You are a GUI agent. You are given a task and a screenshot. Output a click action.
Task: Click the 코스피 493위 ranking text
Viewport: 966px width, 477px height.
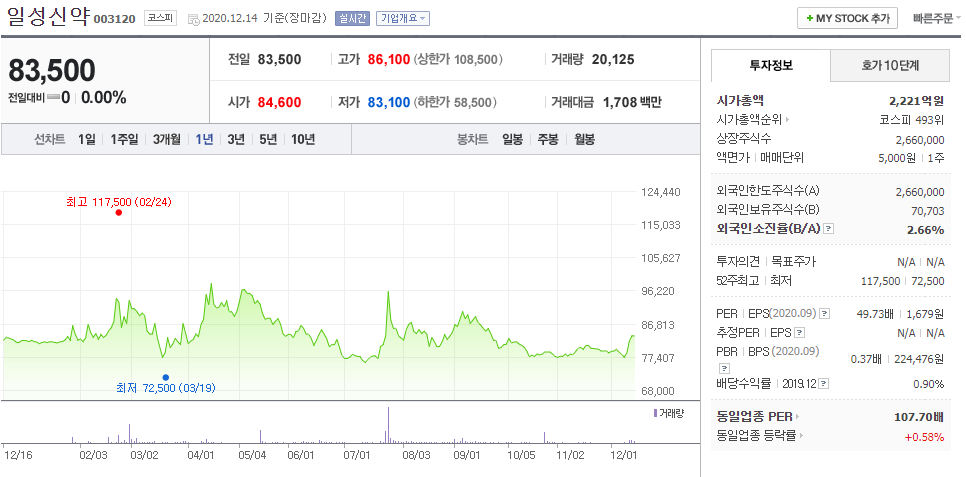[912, 120]
